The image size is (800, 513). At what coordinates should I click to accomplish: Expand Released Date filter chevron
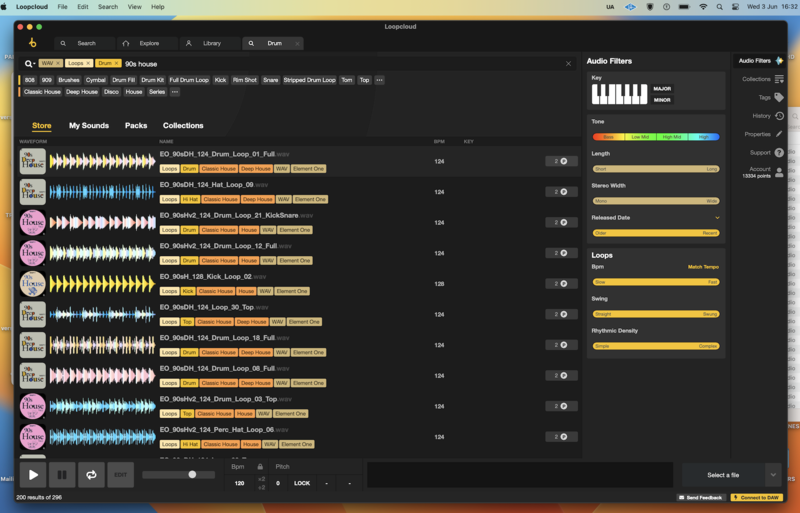[x=717, y=218]
